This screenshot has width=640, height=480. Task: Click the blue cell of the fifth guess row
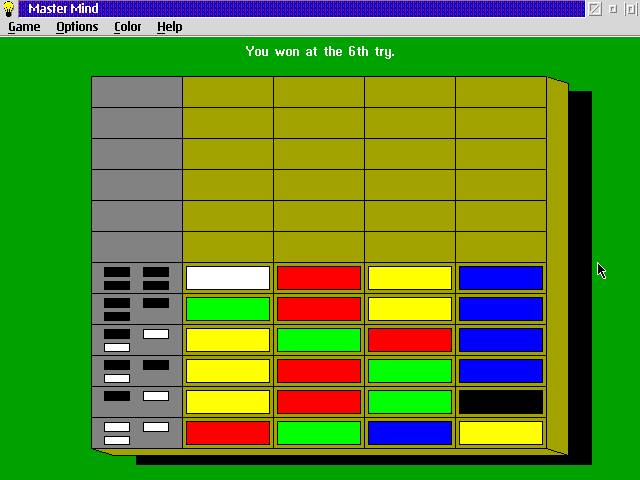click(501, 309)
